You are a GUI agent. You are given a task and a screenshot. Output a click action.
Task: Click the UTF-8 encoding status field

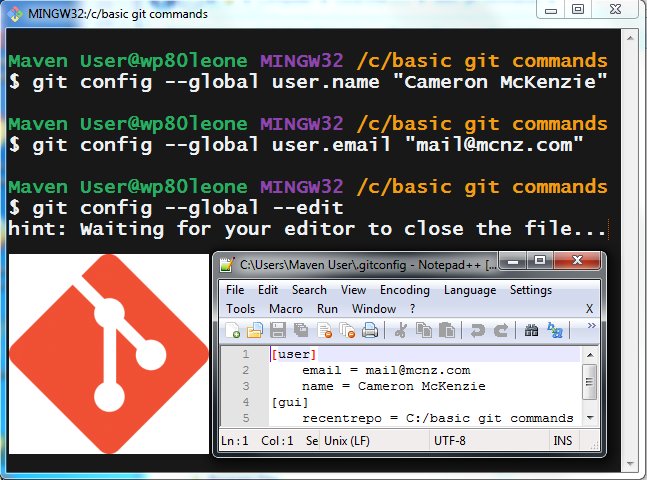(449, 441)
